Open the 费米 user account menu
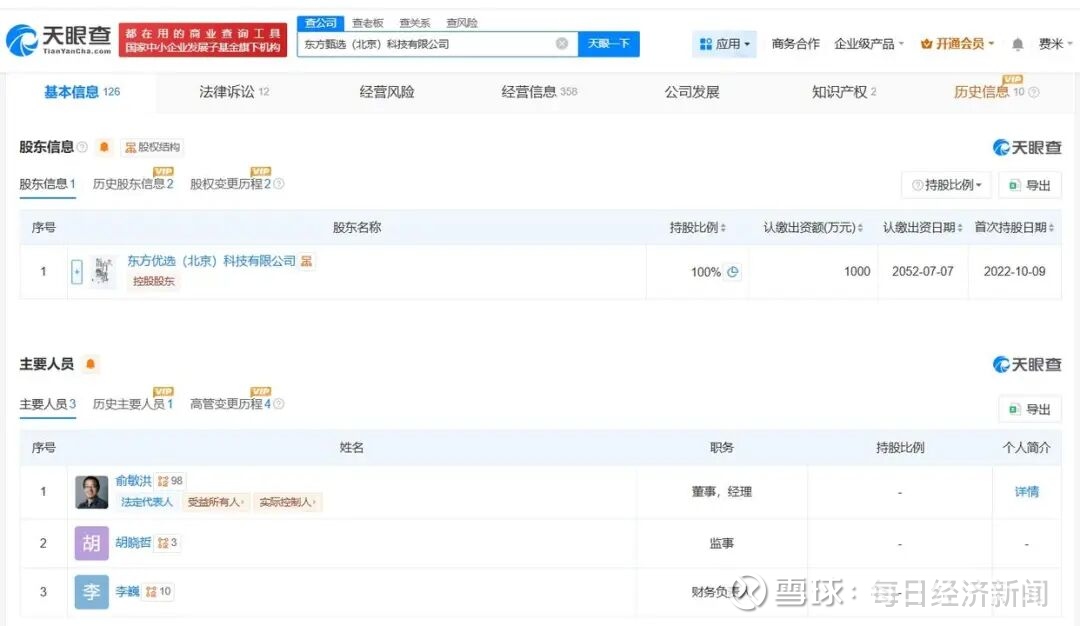Screen dimensions: 1080x626 tap(1055, 44)
